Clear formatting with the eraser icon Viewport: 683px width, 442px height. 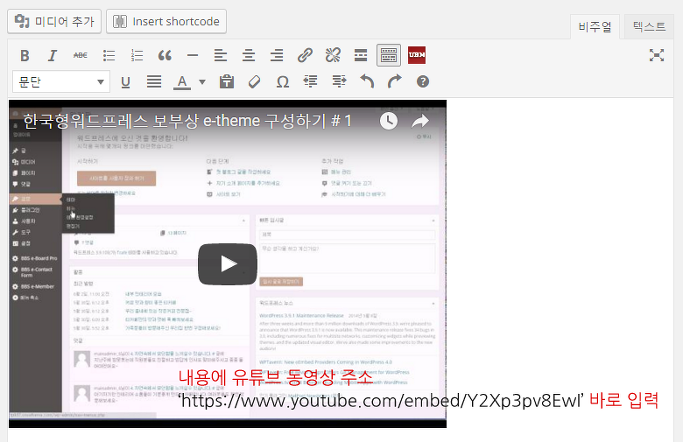[x=254, y=82]
